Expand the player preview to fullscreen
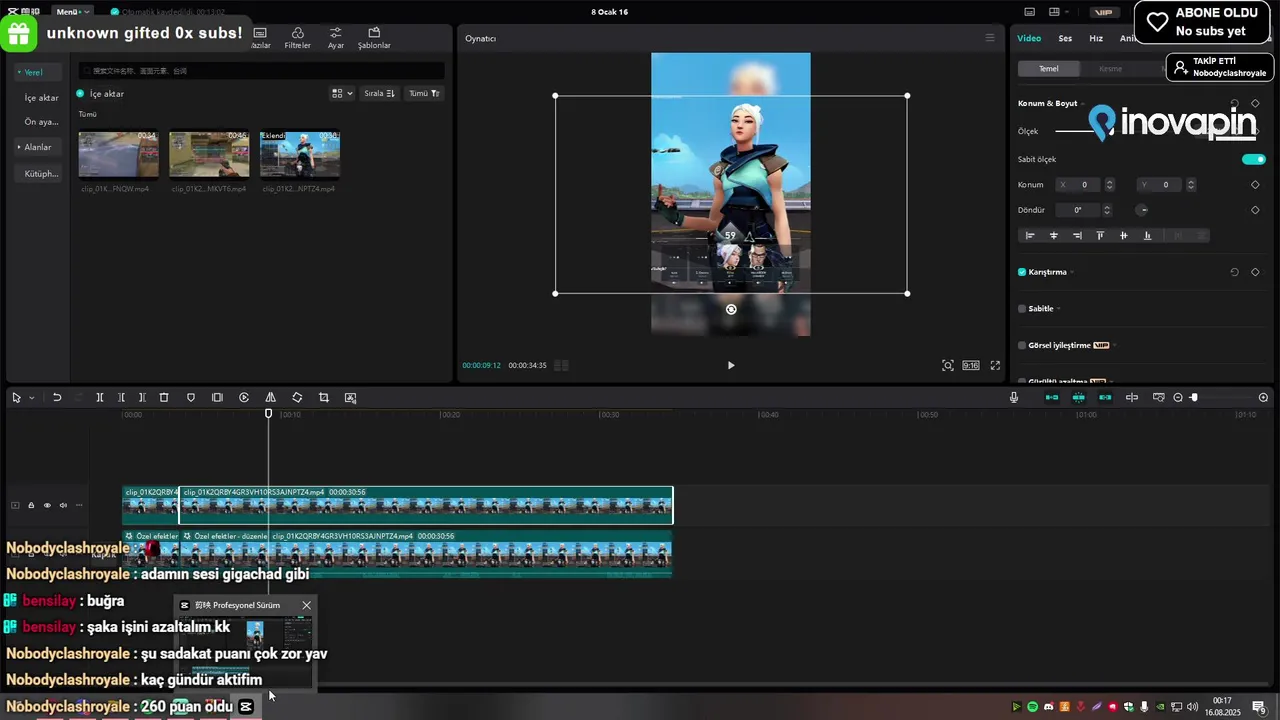 point(995,366)
